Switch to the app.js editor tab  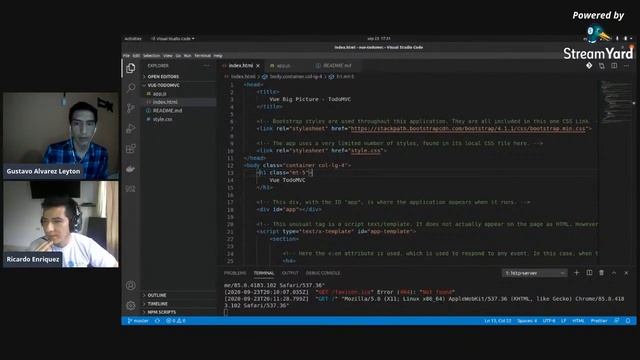click(283, 66)
